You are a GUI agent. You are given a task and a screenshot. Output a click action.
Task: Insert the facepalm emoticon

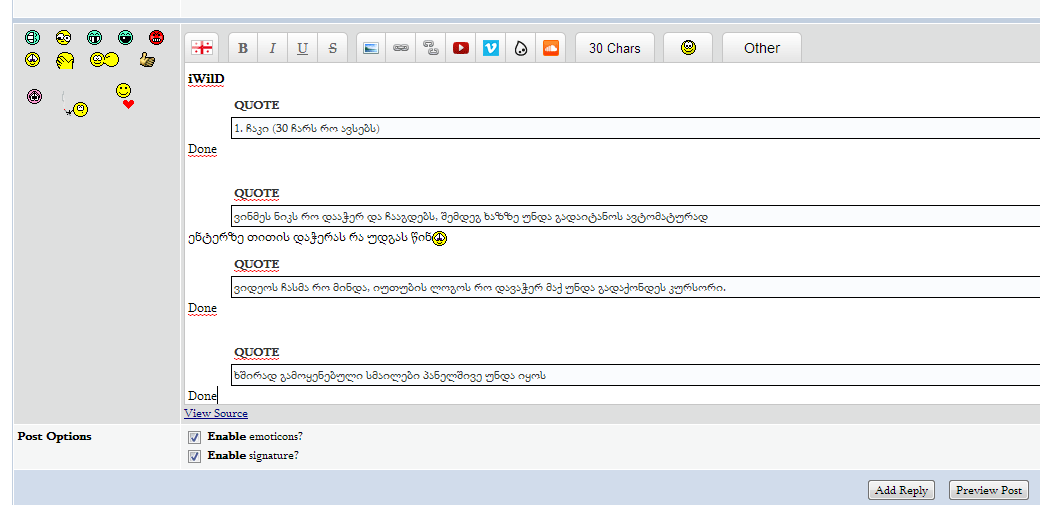pos(65,60)
